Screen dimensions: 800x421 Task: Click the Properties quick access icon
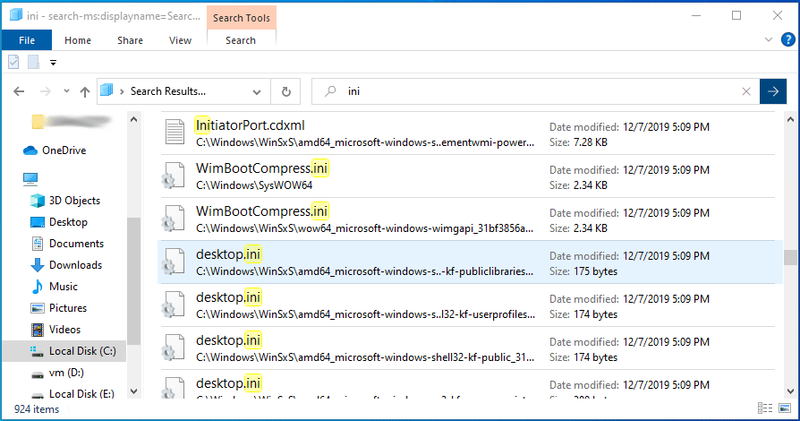[x=14, y=62]
